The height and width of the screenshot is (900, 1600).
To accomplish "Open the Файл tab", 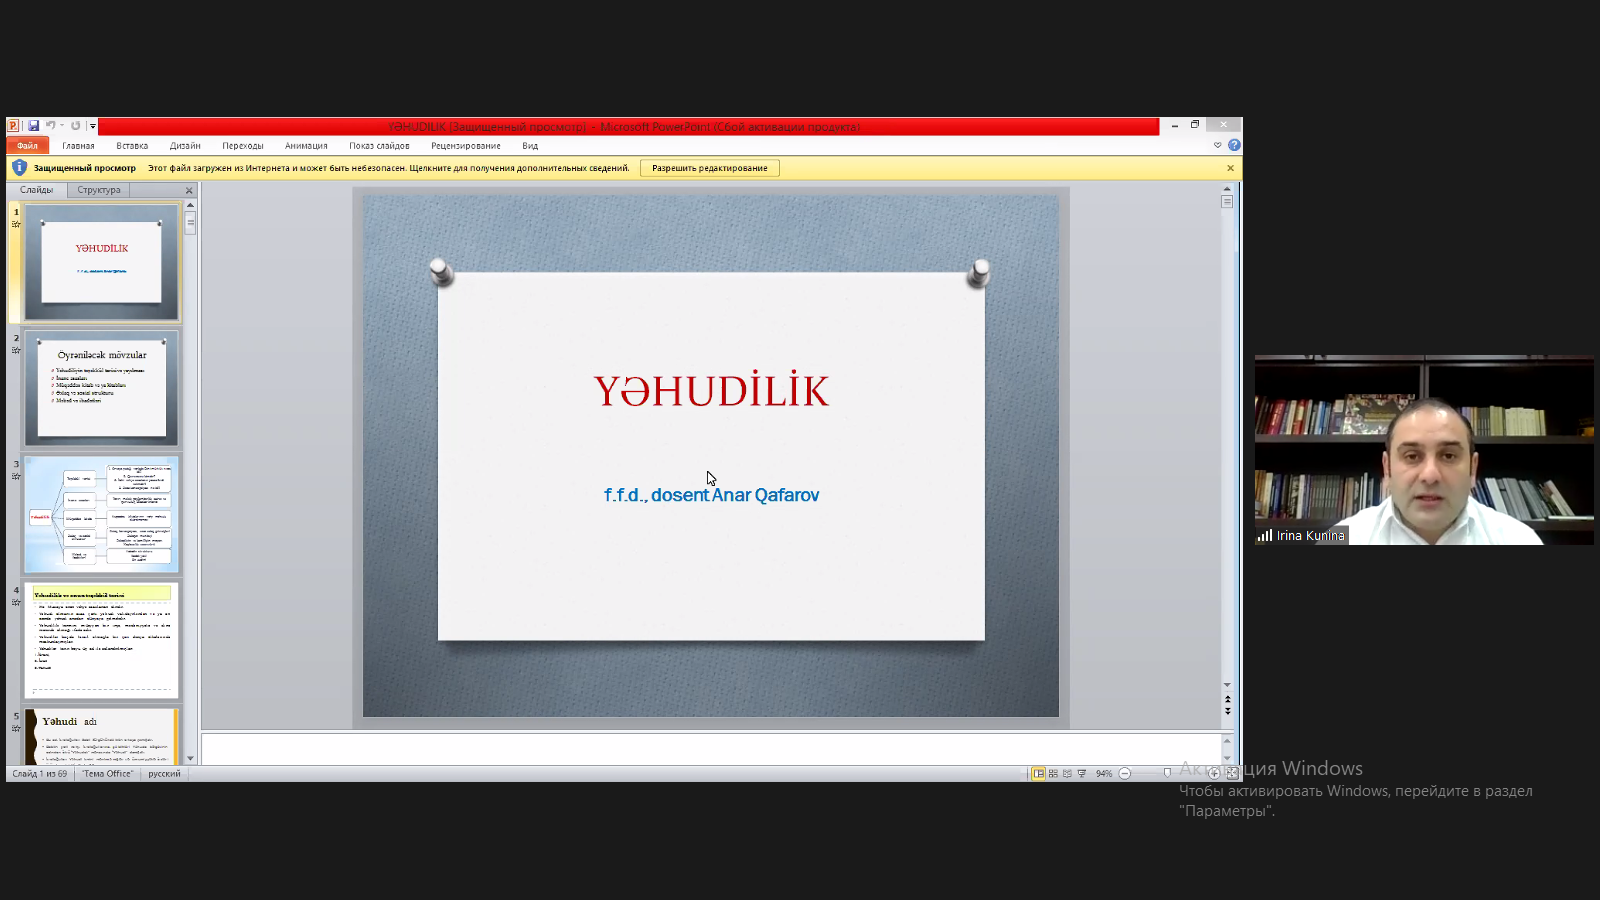I will tap(27, 146).
